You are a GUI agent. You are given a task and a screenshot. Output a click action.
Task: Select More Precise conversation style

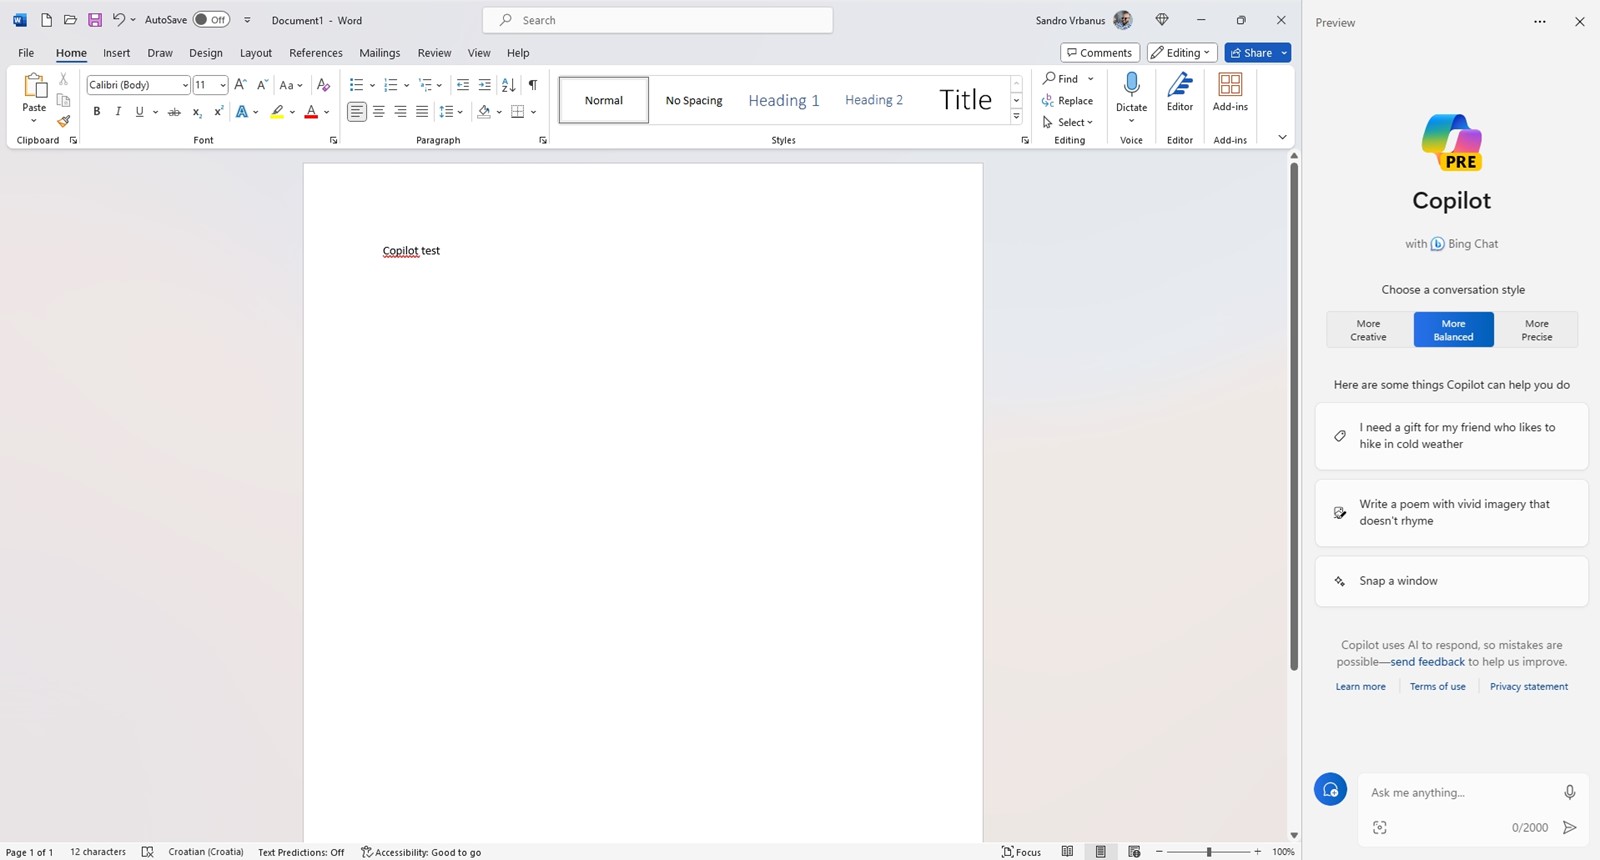1537,330
